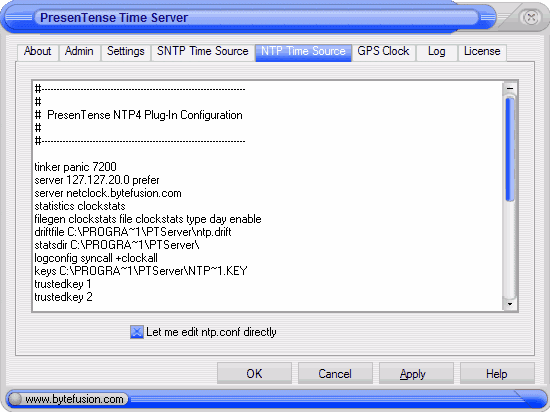550x412 pixels.
Task: Click the status indicator icon beside www.bytefusion.com
Action: tap(15, 399)
